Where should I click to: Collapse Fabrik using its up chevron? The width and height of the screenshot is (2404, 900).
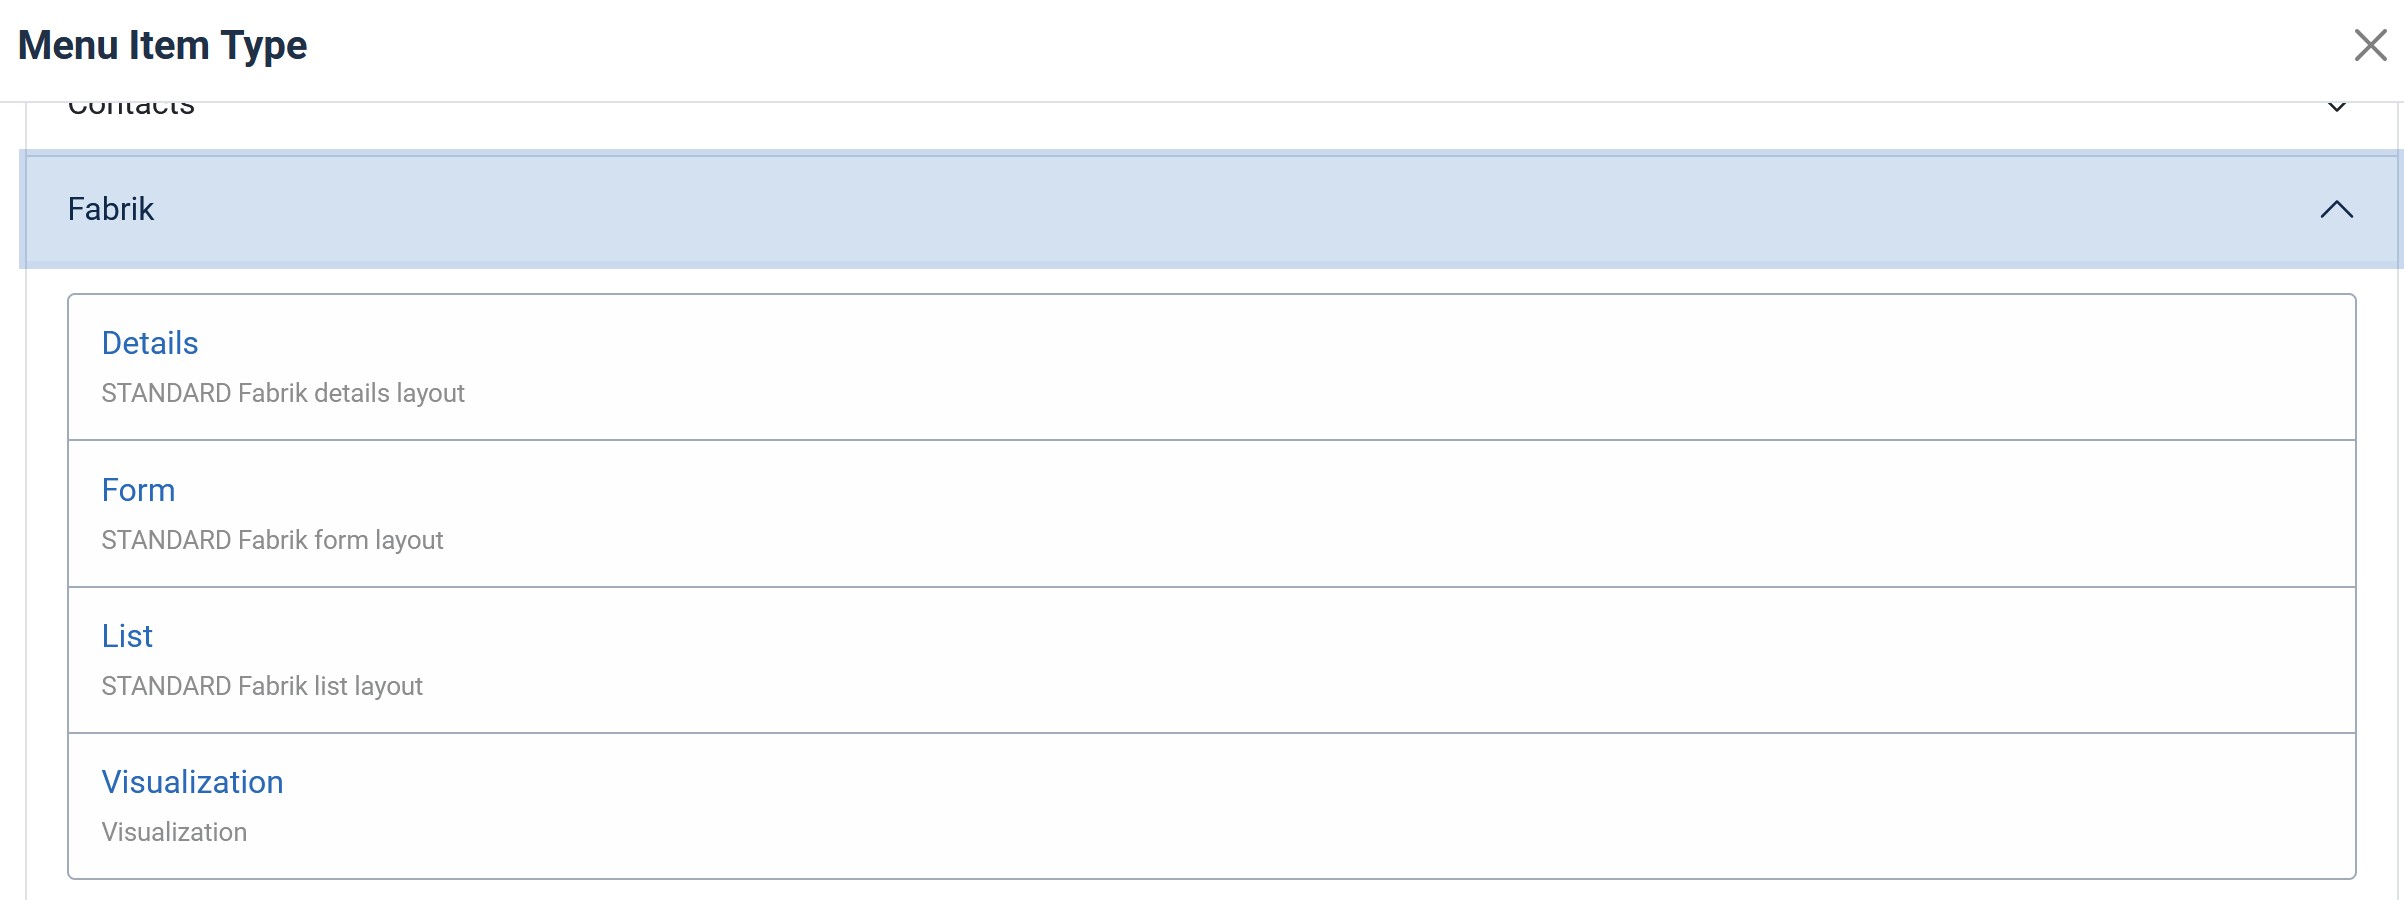[2336, 209]
